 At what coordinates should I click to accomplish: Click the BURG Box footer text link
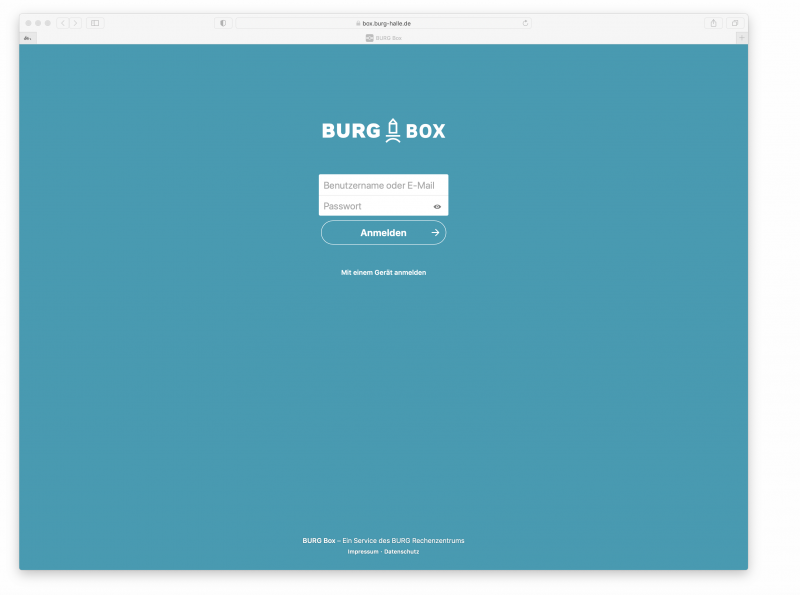tap(319, 540)
